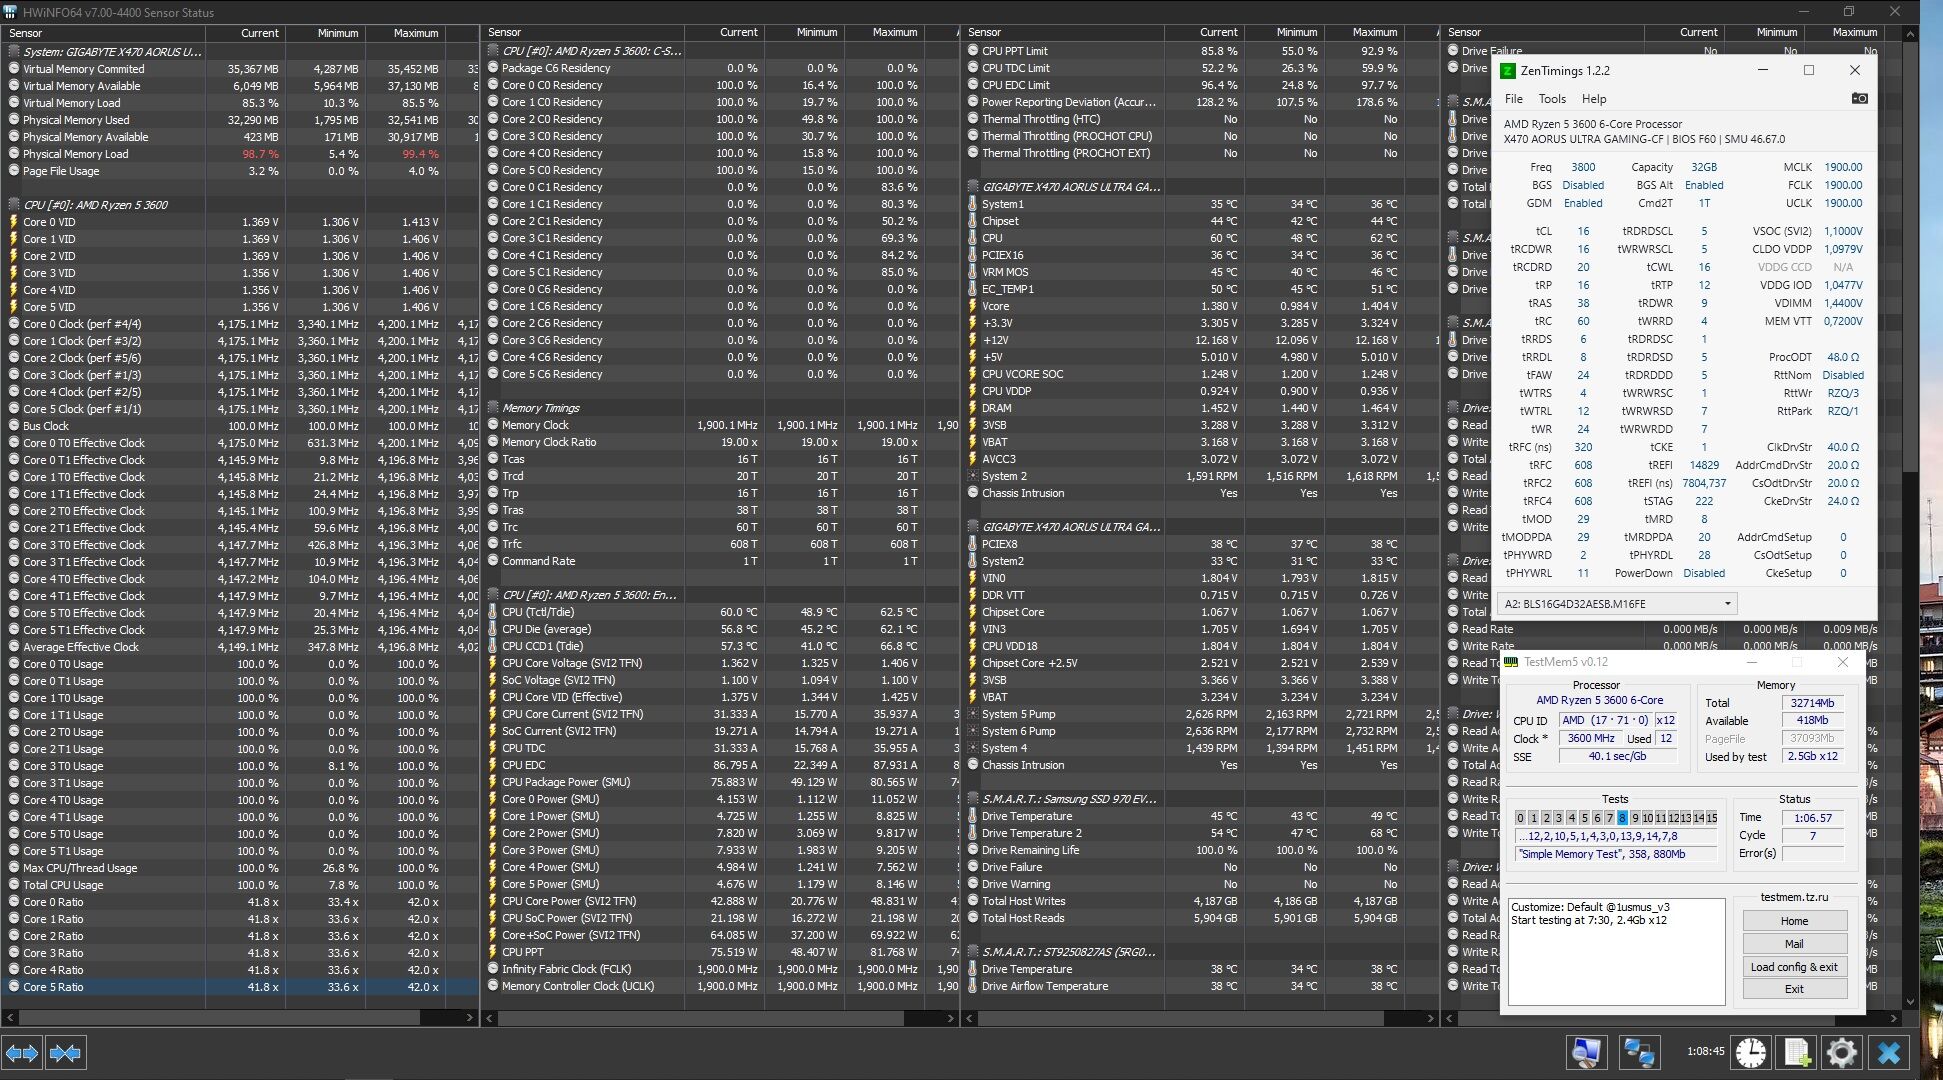The width and height of the screenshot is (1943, 1080).
Task: Open the Help menu in ZenTimings
Action: pos(1594,99)
